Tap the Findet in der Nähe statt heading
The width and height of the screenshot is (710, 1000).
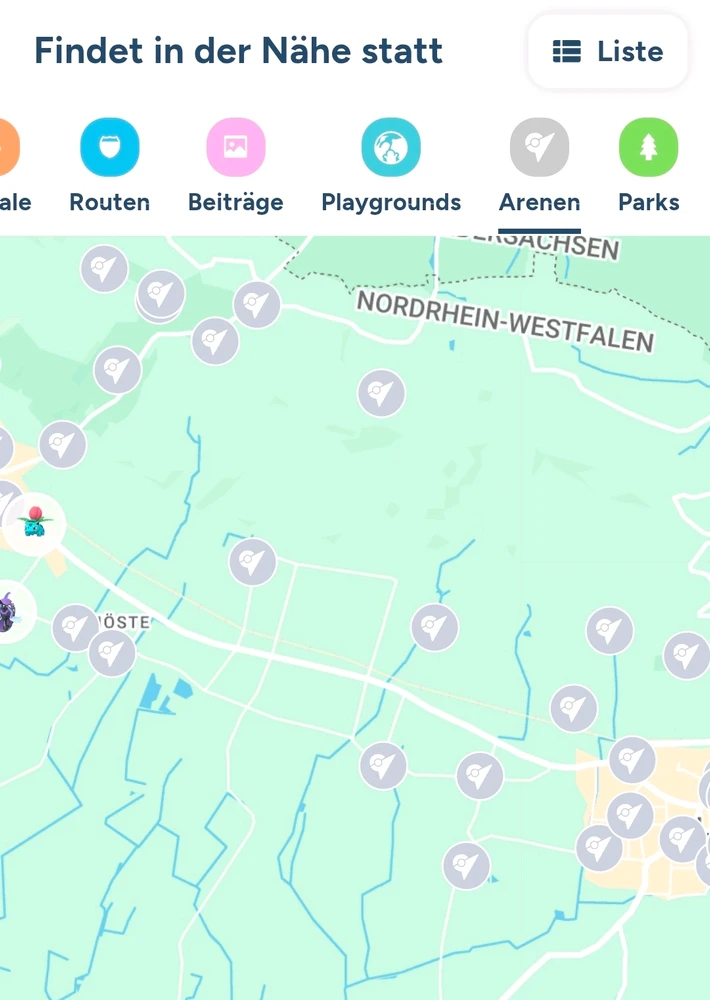(x=239, y=51)
